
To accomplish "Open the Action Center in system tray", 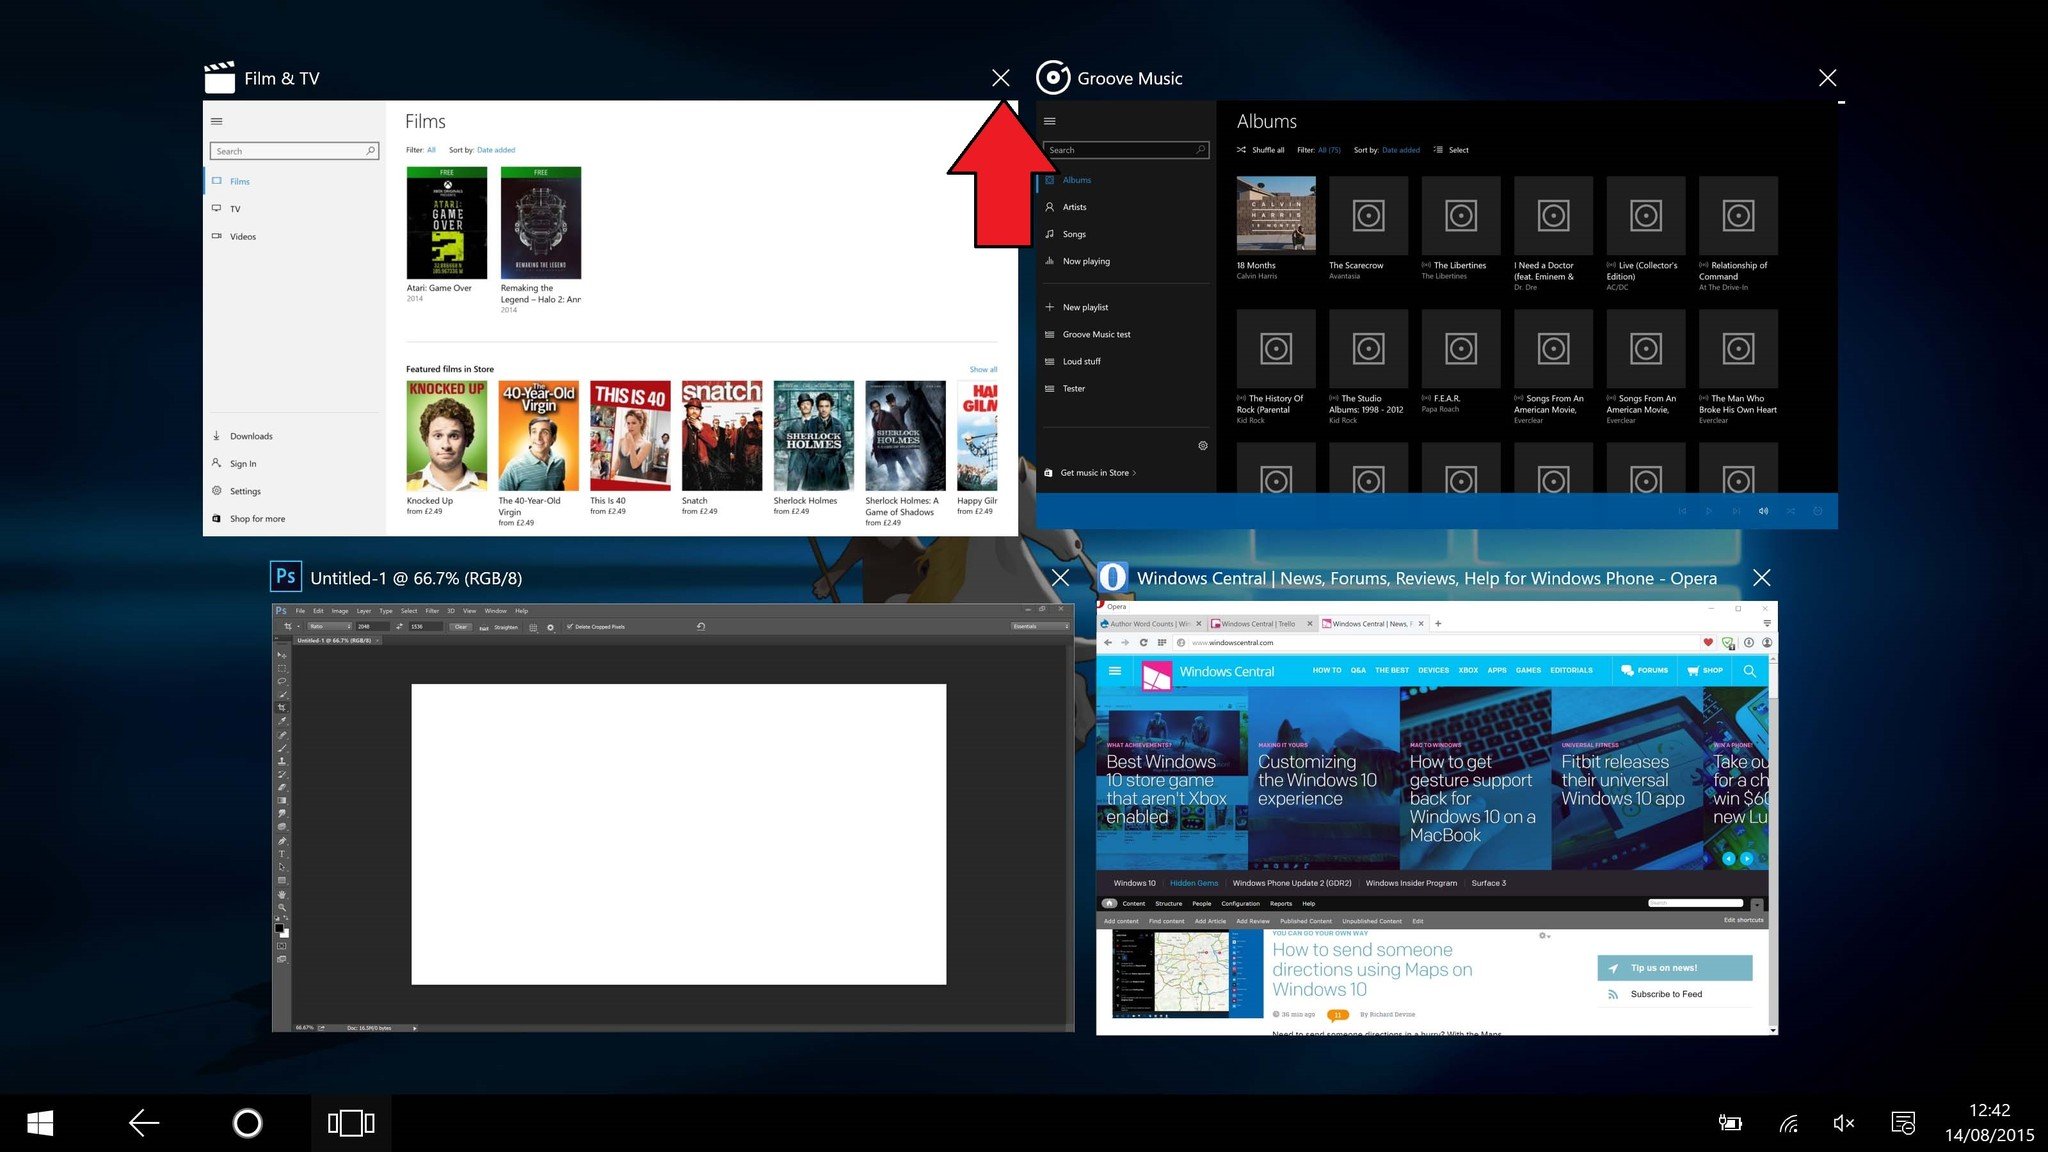I will click(1903, 1123).
